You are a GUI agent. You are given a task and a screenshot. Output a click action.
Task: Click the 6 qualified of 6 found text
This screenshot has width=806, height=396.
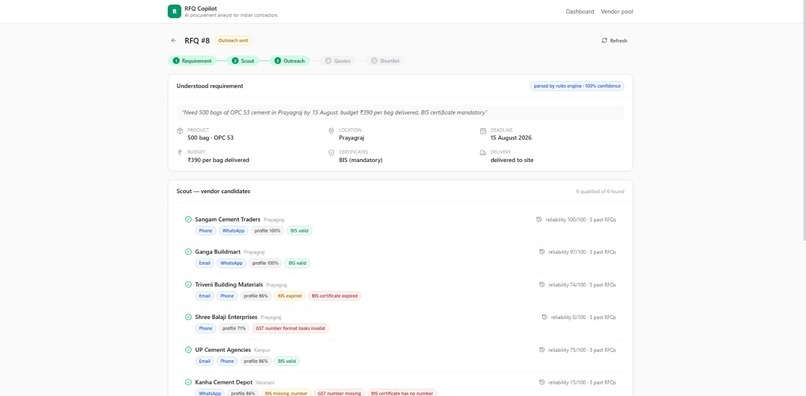(x=600, y=191)
